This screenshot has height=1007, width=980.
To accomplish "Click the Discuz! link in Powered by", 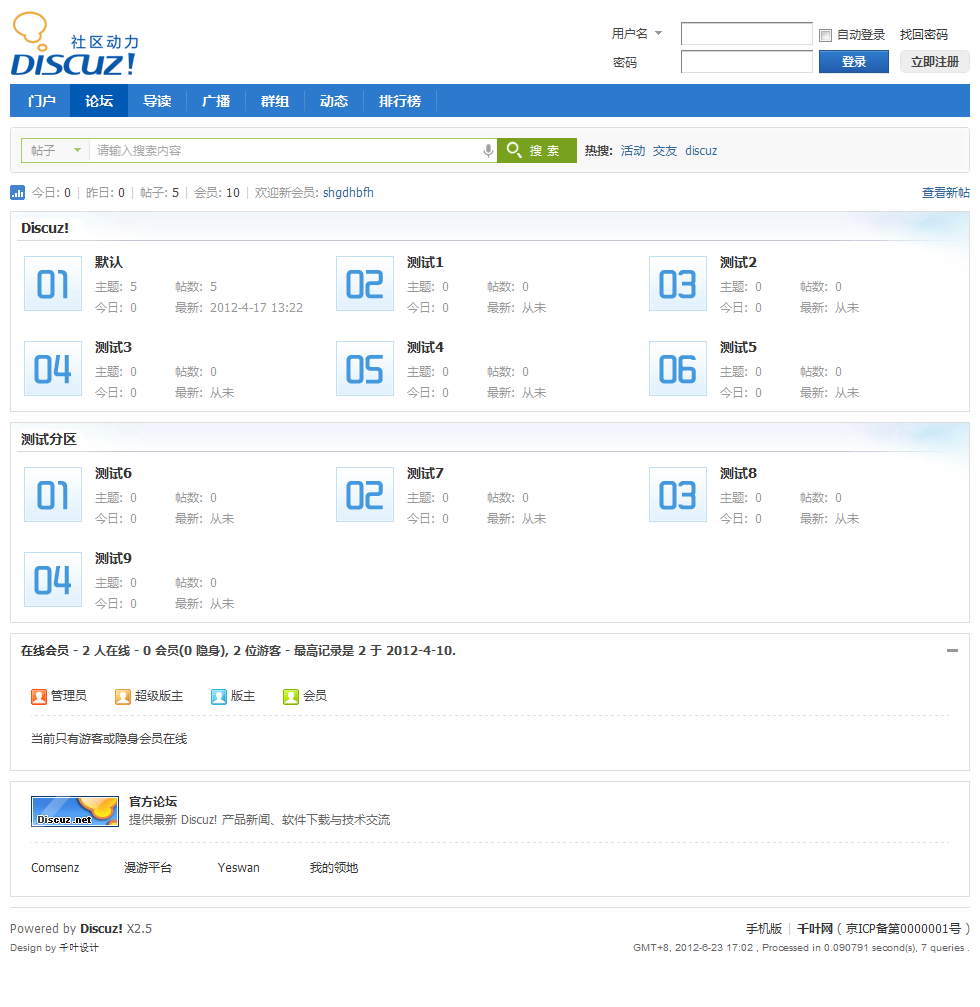I will [x=101, y=929].
